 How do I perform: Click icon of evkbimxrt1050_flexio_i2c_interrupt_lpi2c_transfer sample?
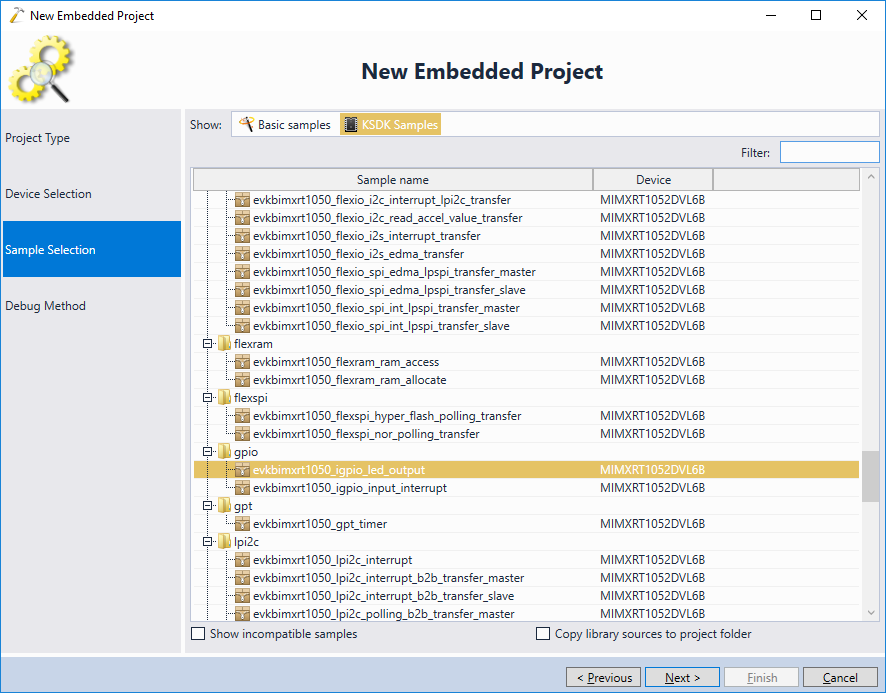(x=242, y=200)
